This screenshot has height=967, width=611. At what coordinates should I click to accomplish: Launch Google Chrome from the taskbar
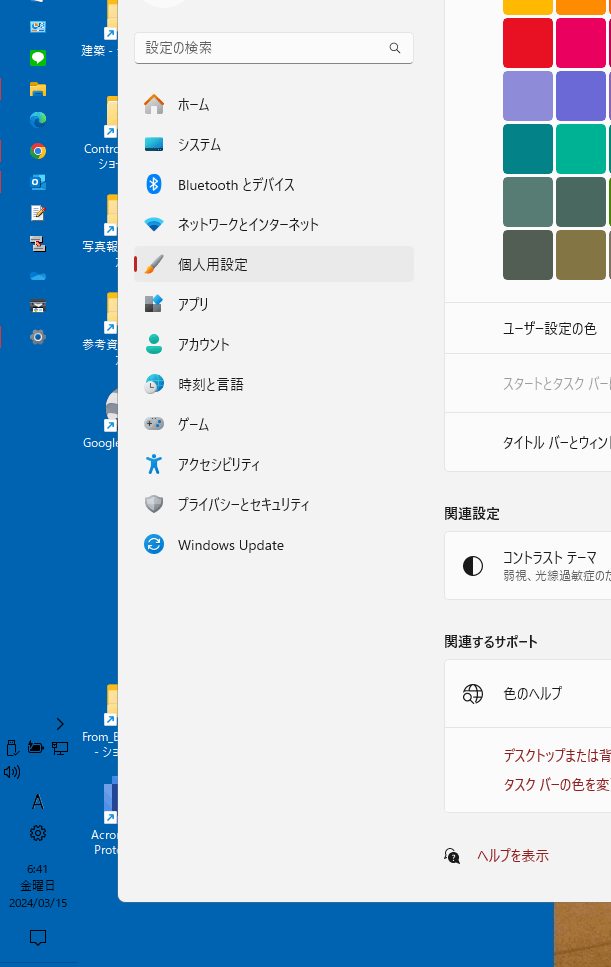click(x=38, y=151)
